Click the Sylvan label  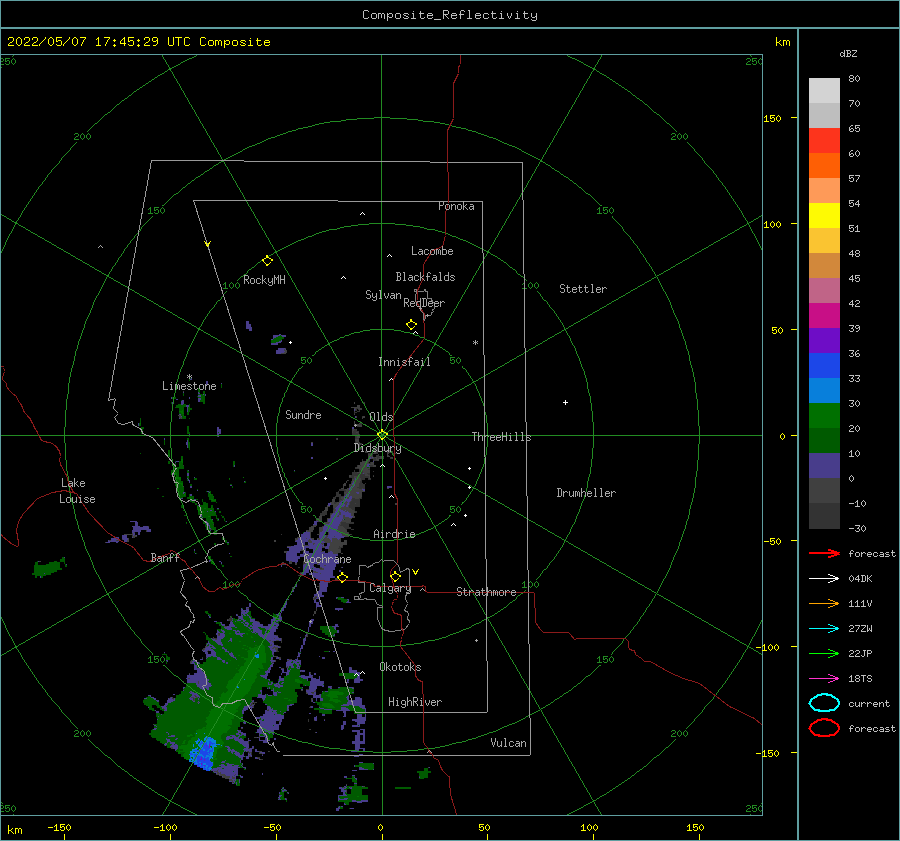click(383, 295)
